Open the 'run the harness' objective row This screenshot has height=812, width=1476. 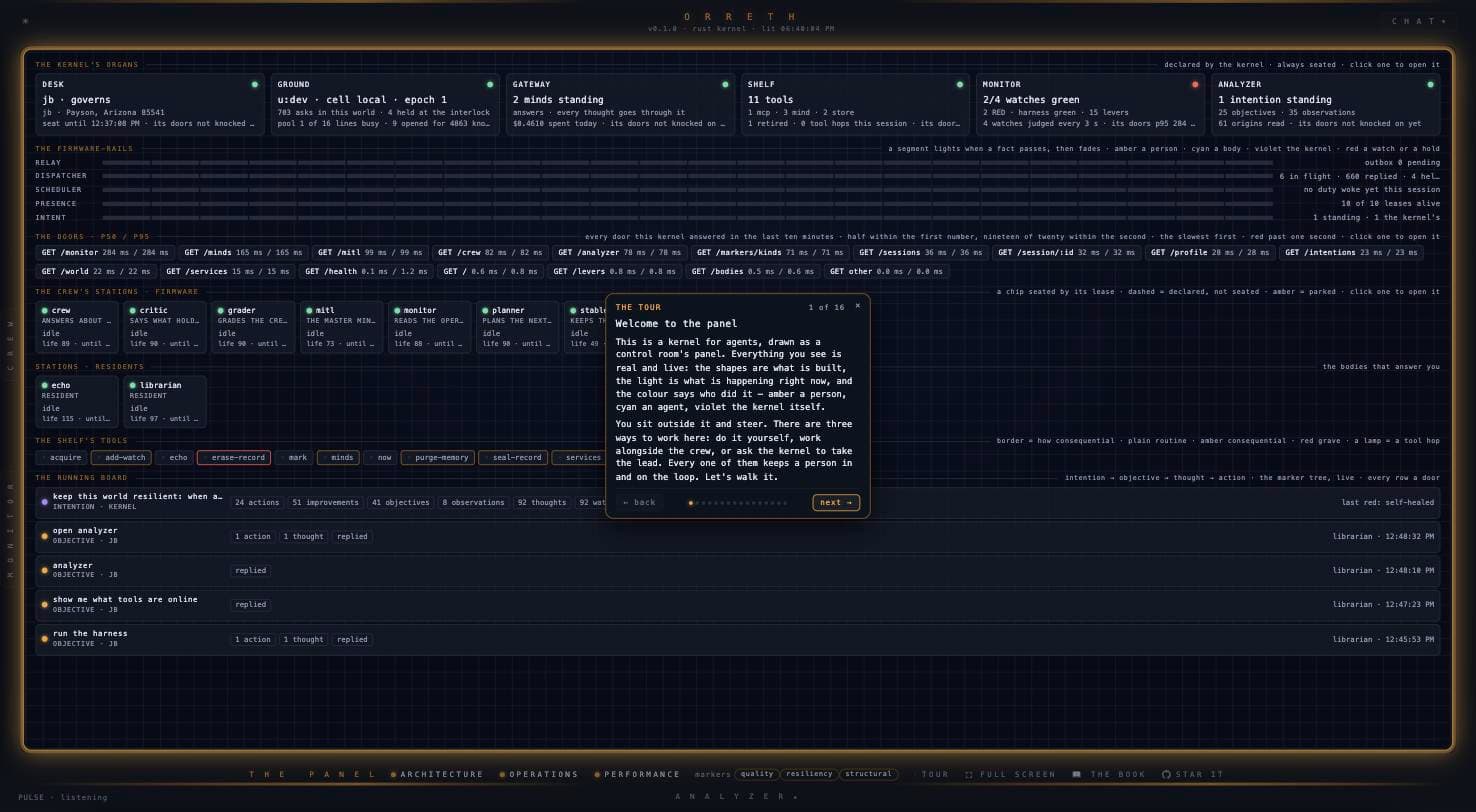pyautogui.click(x=738, y=639)
